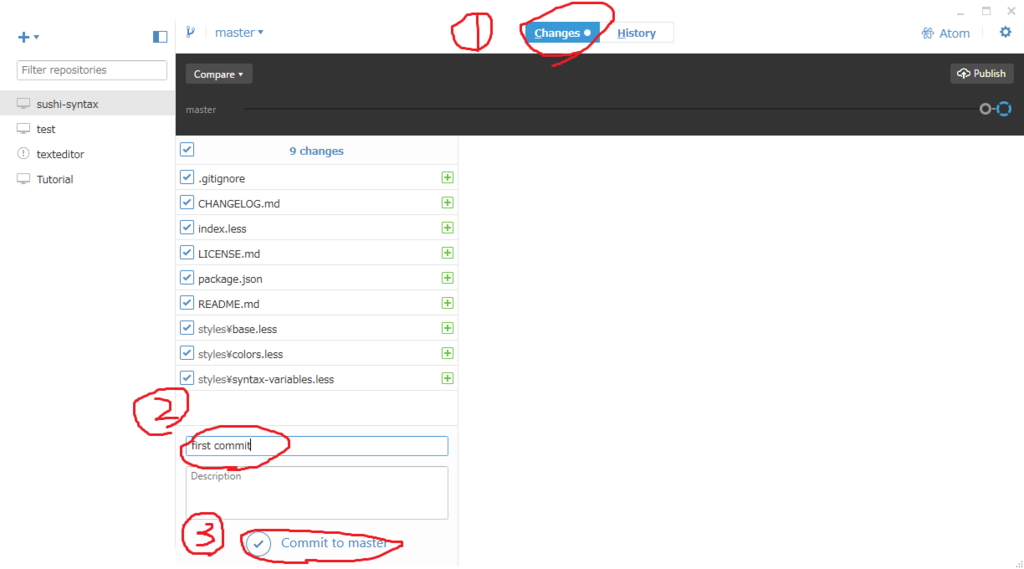Uncheck the README.md checkbox
Screen dimensions: 1024x569
[x=187, y=302]
